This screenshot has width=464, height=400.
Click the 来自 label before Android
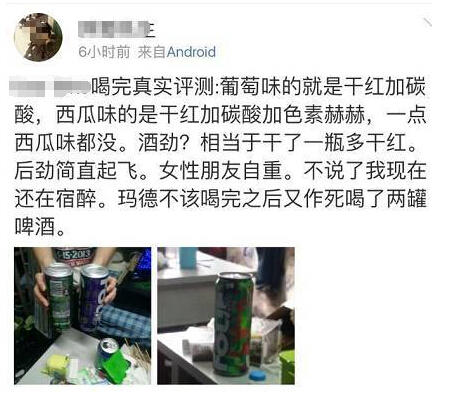coord(152,52)
